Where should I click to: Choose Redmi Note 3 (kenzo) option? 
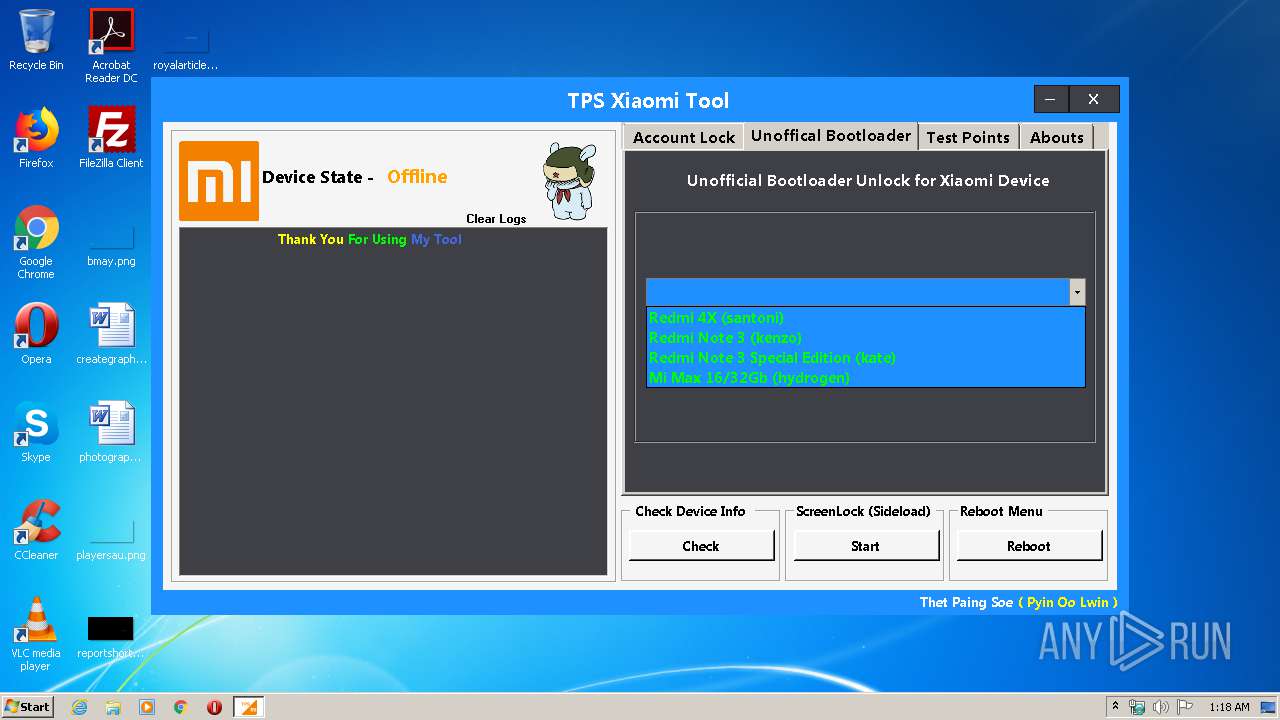(x=865, y=338)
